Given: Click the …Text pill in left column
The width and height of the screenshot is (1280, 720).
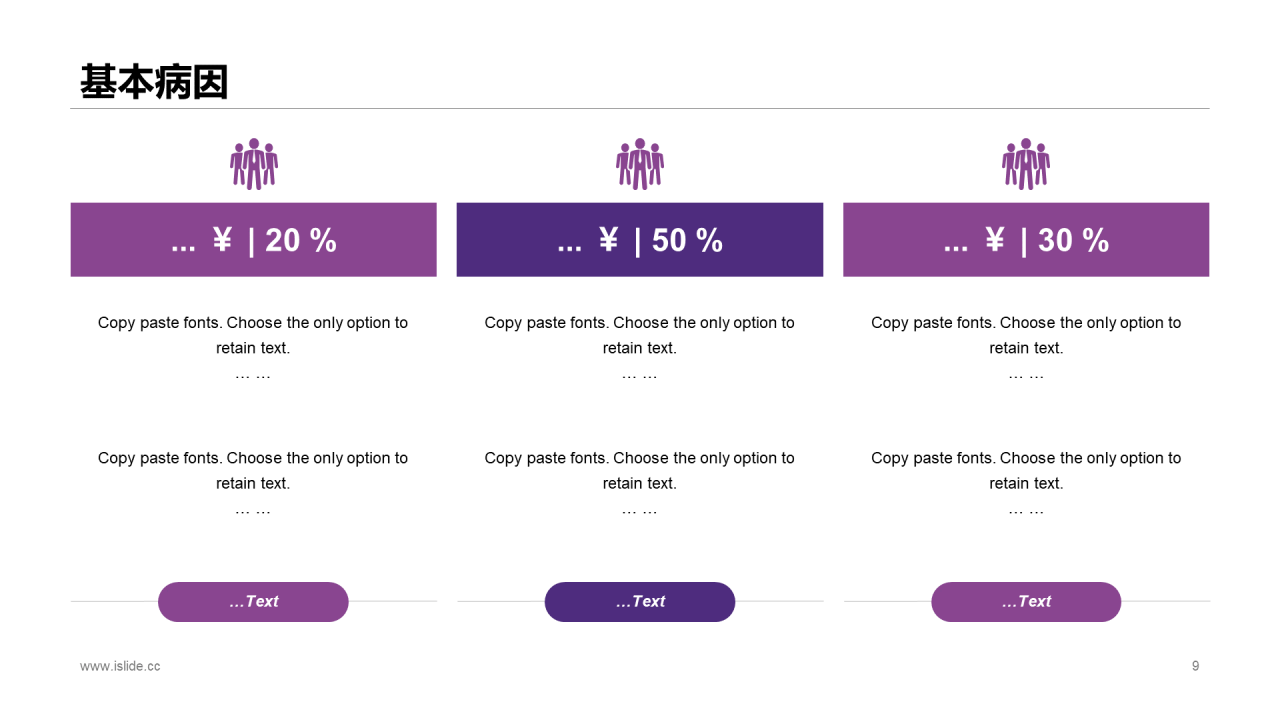Looking at the screenshot, I should [253, 602].
